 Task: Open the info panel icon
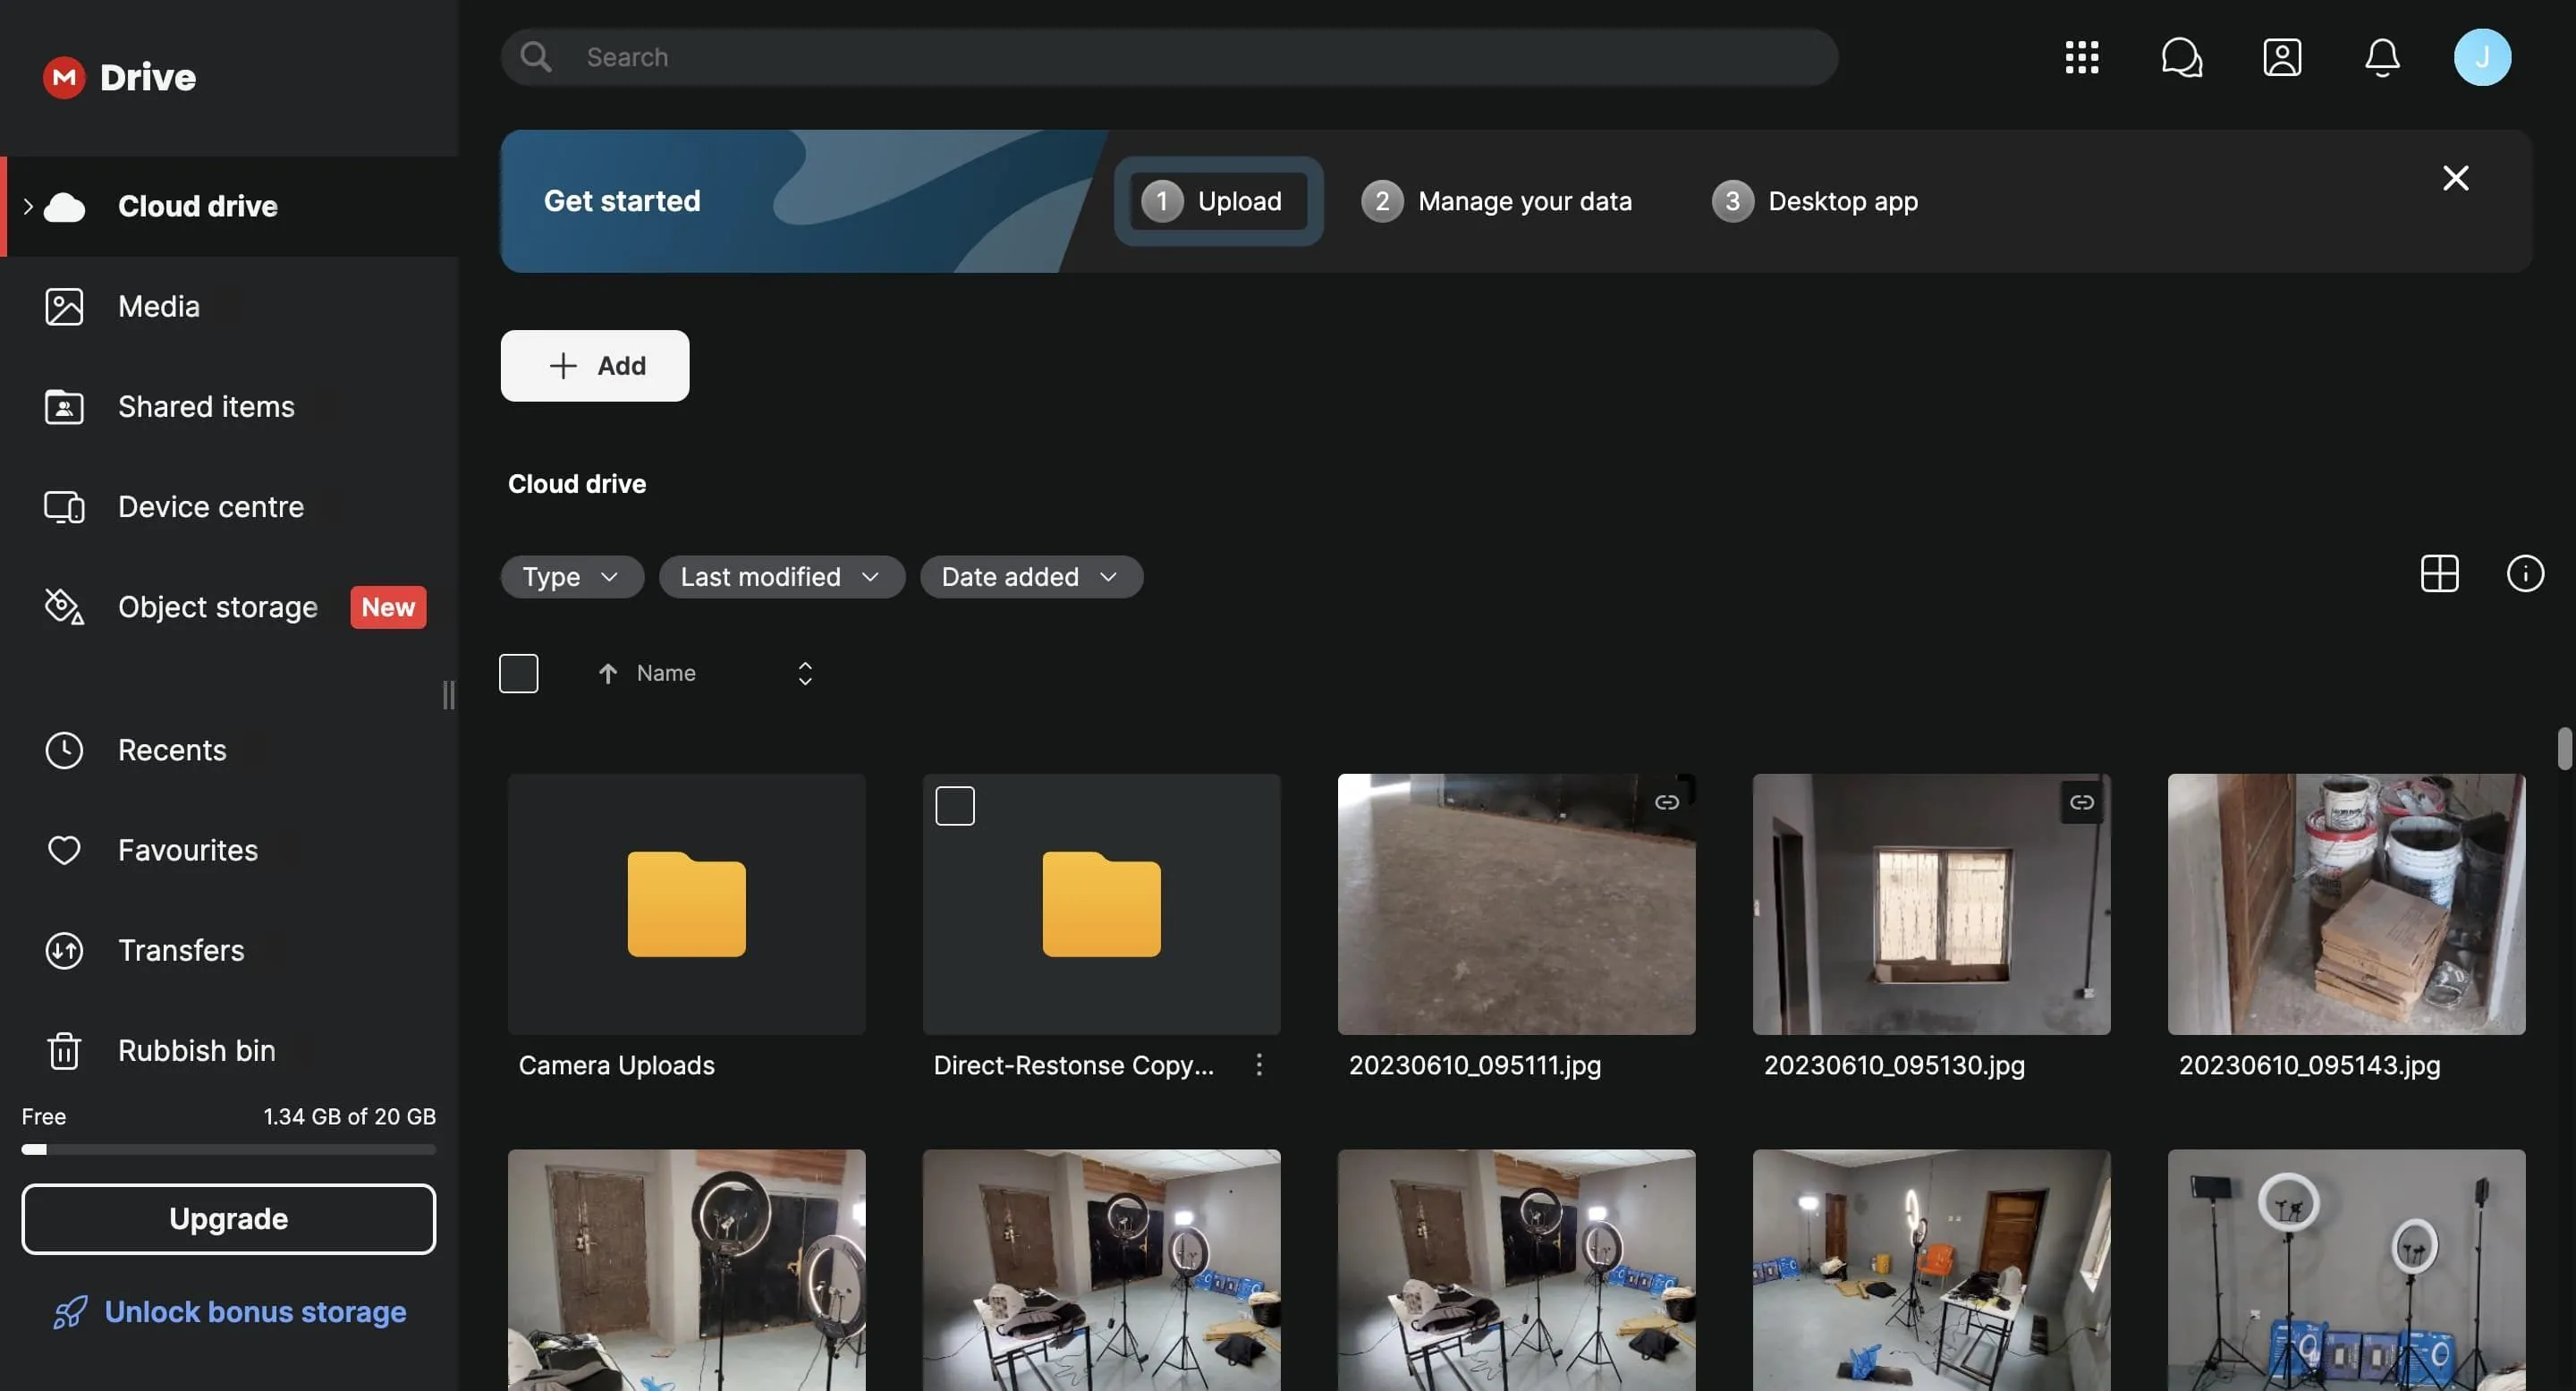[2525, 573]
